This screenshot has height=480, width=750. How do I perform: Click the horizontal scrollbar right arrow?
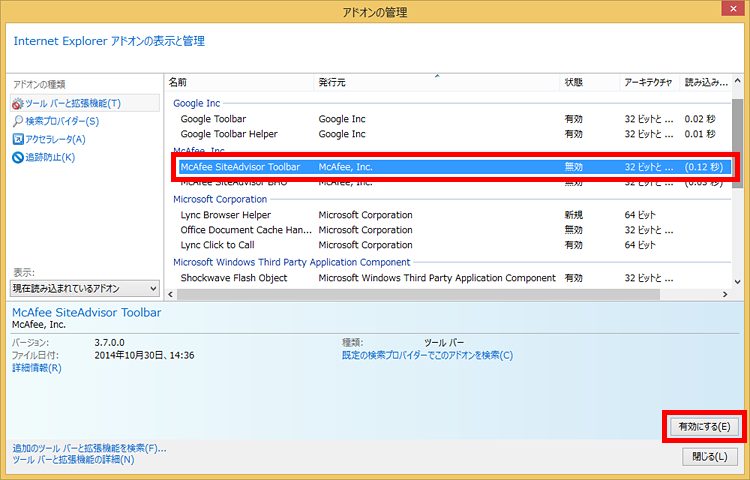click(x=726, y=294)
